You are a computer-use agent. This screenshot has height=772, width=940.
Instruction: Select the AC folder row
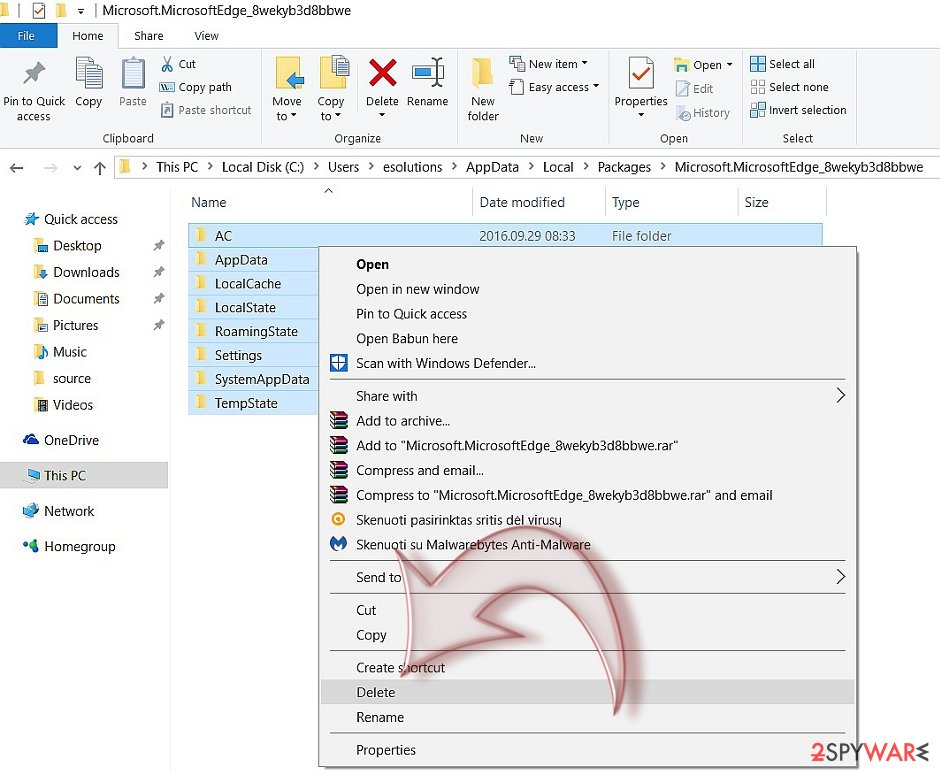pyautogui.click(x=505, y=236)
